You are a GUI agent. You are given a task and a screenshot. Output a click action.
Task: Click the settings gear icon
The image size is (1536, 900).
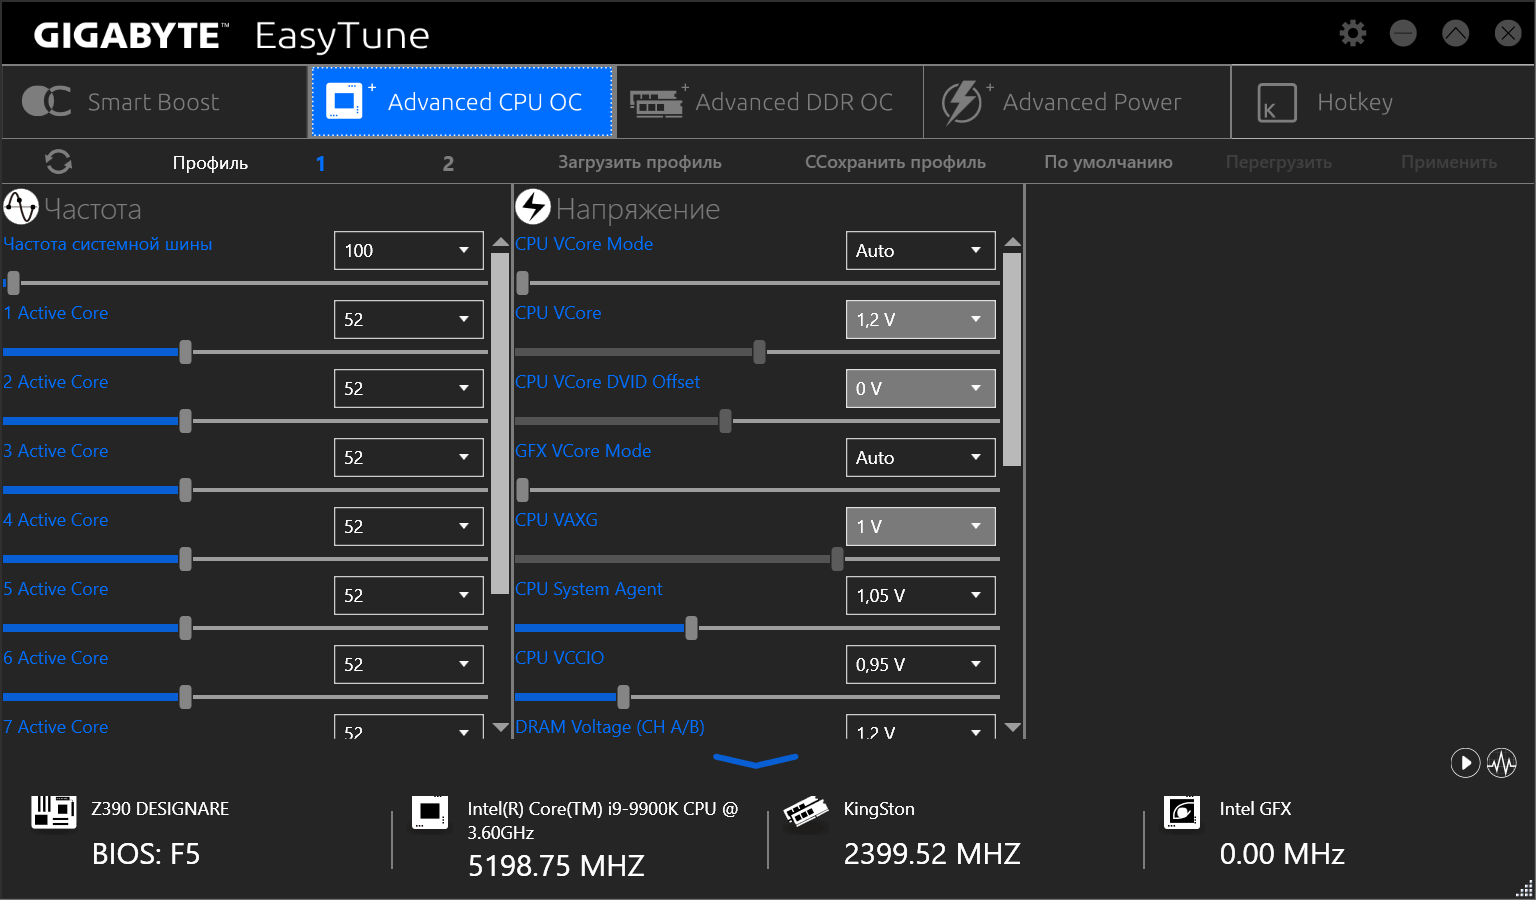(1353, 34)
